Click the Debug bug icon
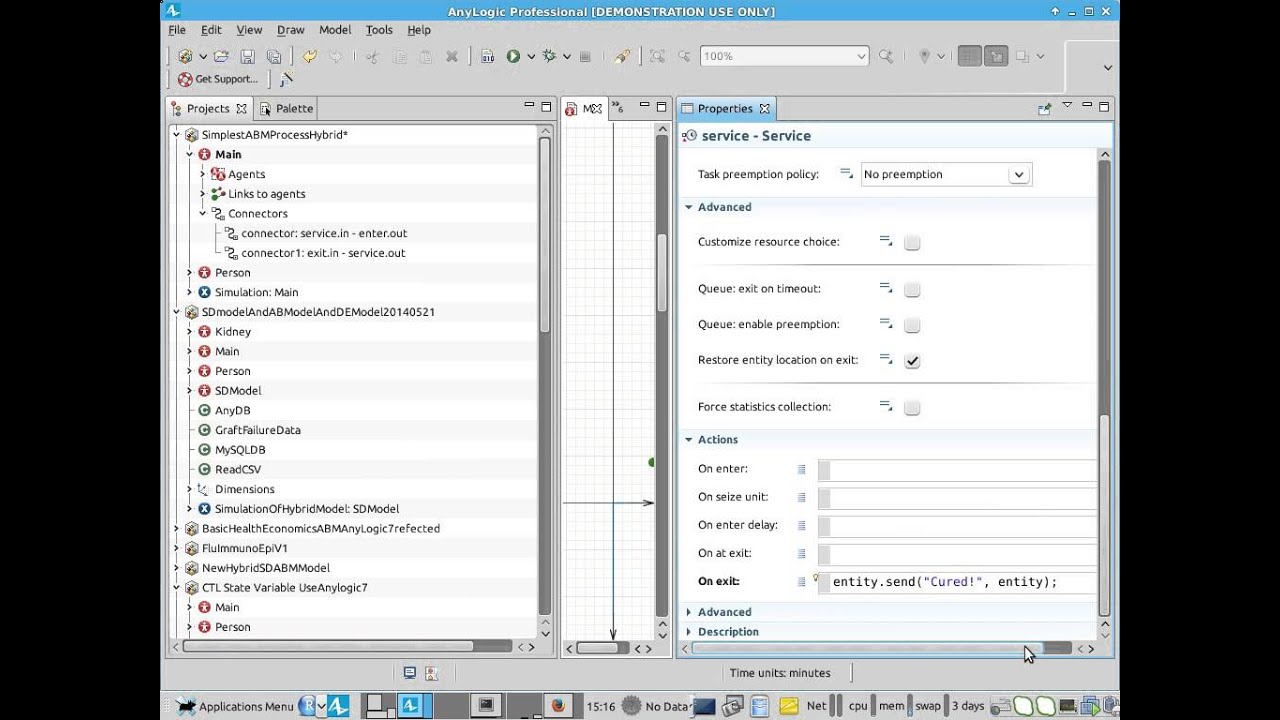The width and height of the screenshot is (1280, 720). [548, 57]
